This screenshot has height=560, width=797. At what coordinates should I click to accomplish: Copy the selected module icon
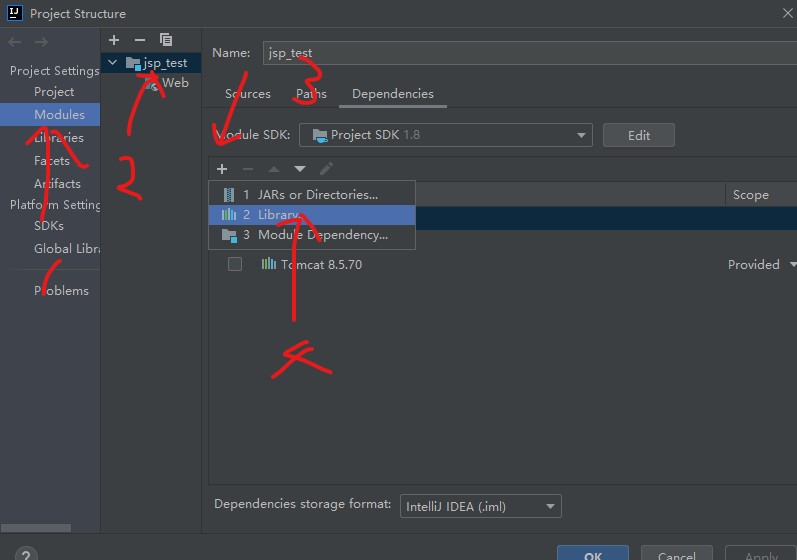(166, 40)
